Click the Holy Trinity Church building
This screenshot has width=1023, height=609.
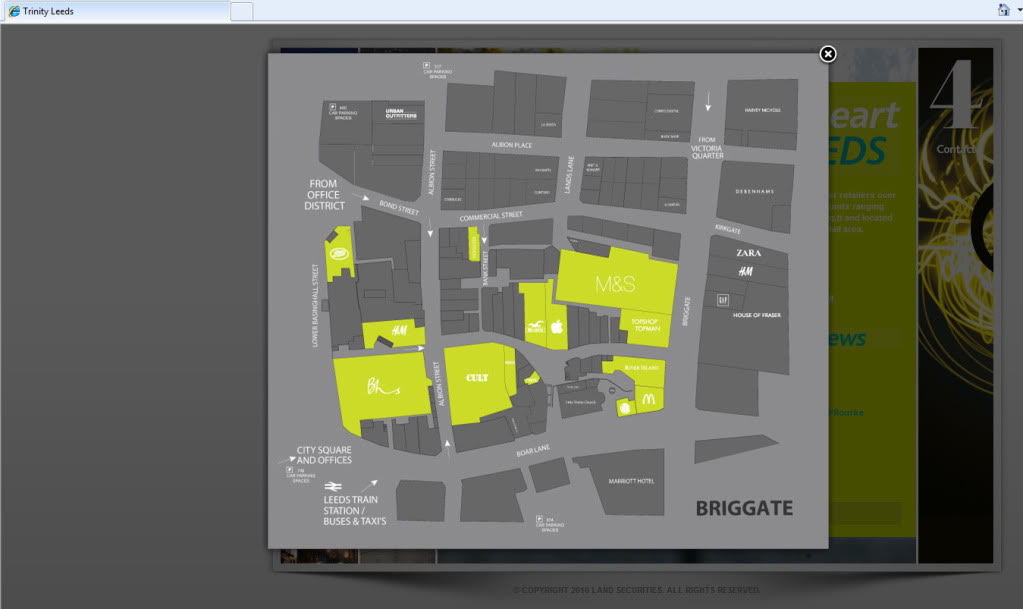(x=581, y=401)
